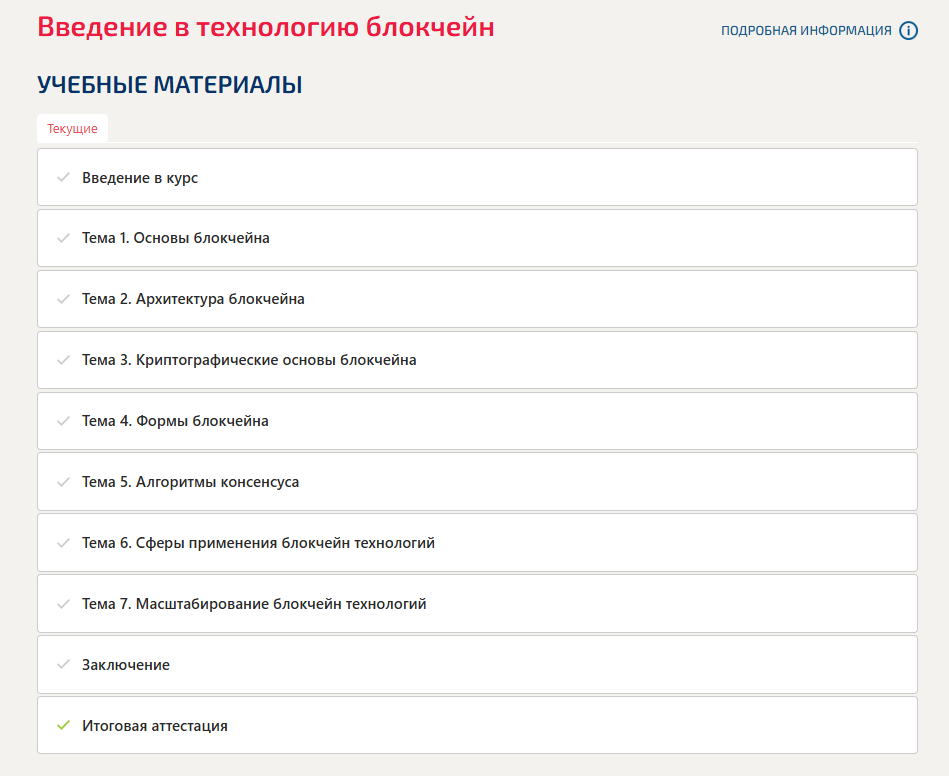Open the Заключение section
The width and height of the screenshot is (949, 776).
[x=126, y=665]
